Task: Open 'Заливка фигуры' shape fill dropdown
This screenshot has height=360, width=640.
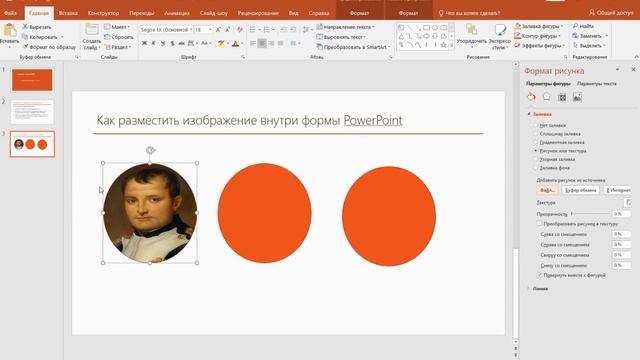Action: [x=539, y=26]
